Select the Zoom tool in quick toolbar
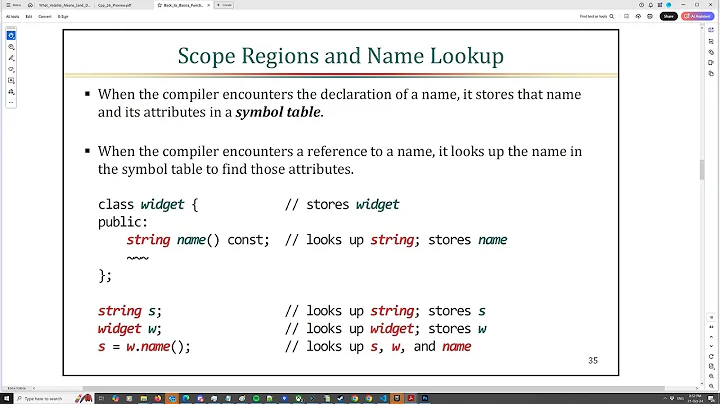The height and width of the screenshot is (404, 720). [11, 47]
